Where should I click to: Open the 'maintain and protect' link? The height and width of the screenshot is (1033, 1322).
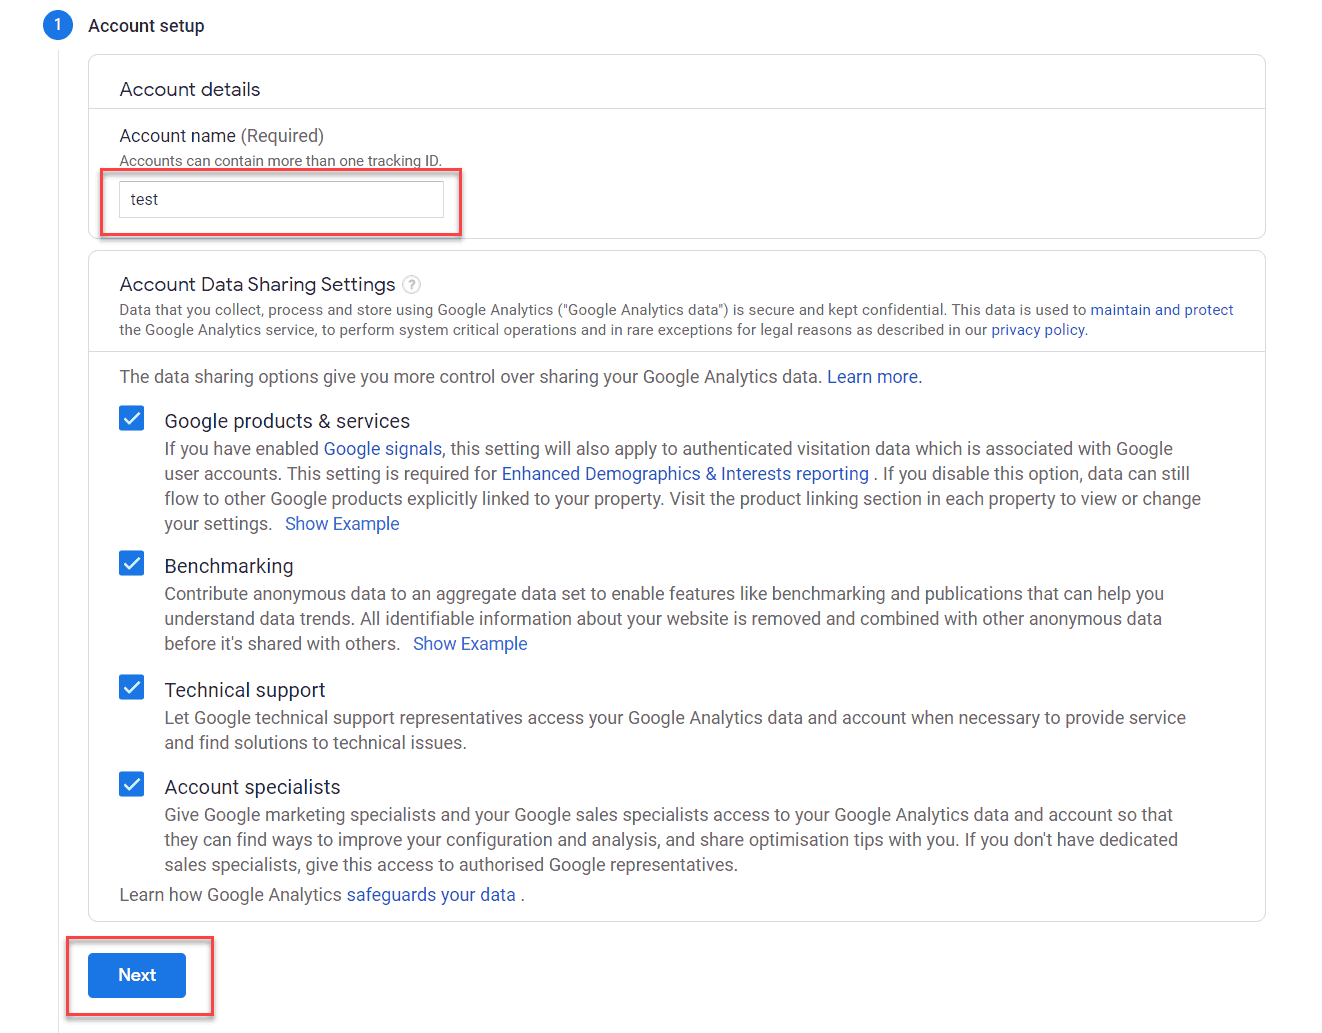pyautogui.click(x=1161, y=310)
